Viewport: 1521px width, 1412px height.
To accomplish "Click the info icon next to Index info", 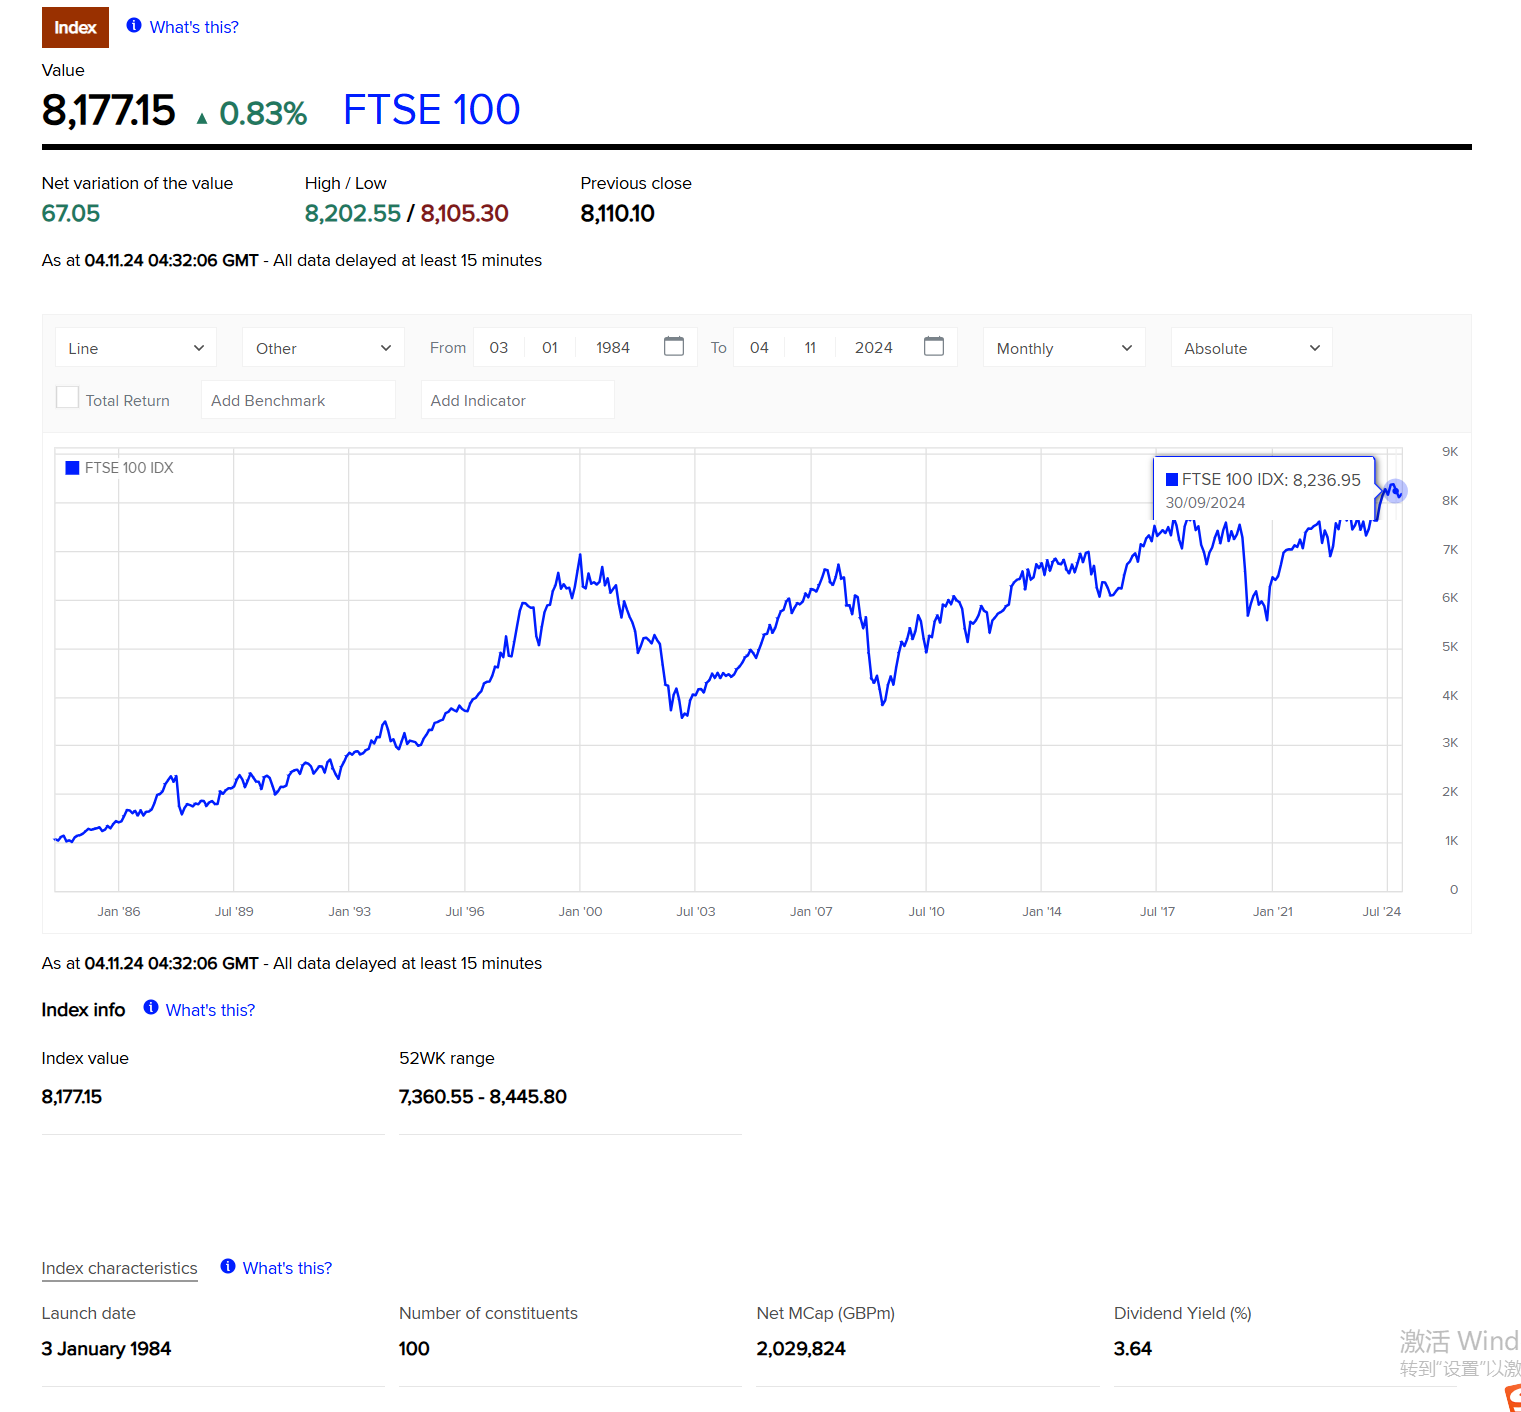I will click(151, 1008).
